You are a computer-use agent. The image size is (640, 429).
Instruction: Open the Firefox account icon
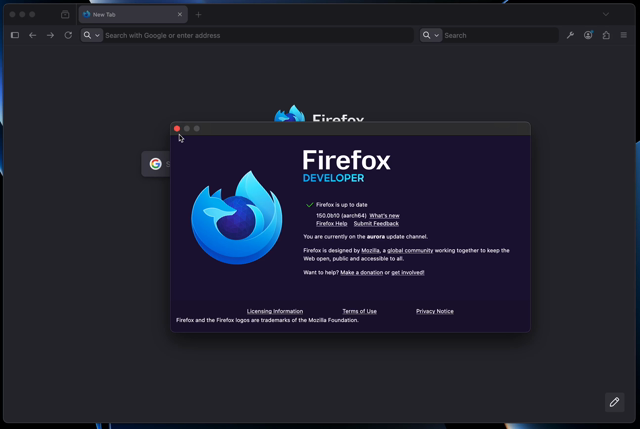point(588,35)
